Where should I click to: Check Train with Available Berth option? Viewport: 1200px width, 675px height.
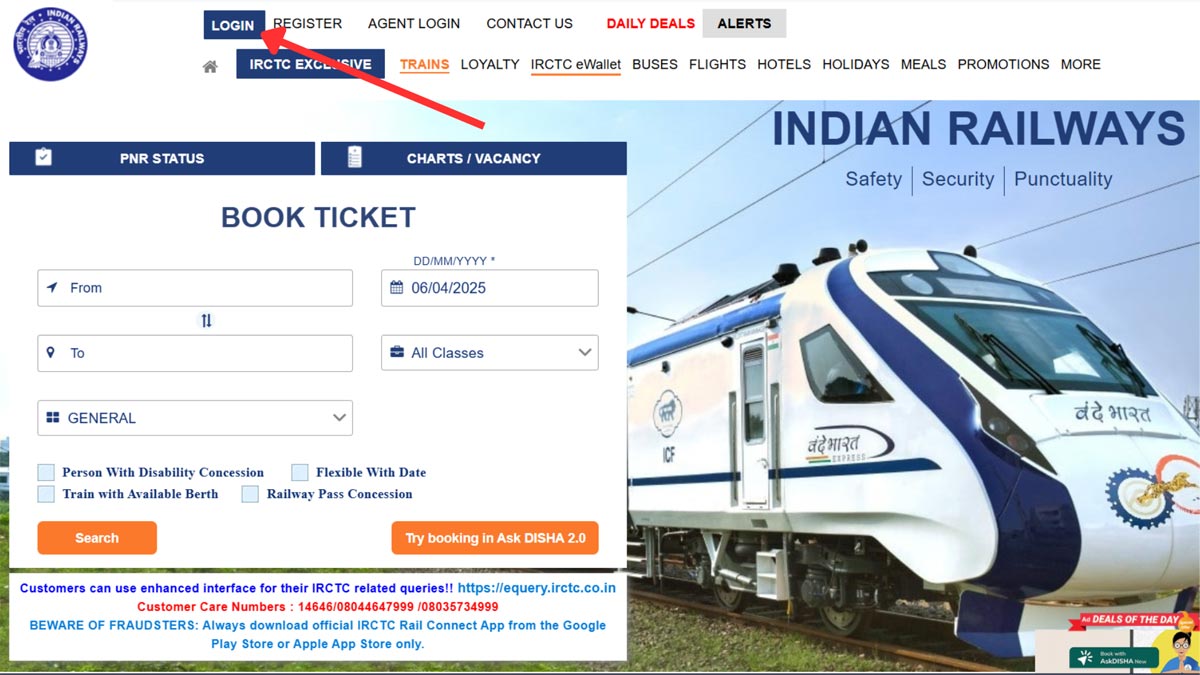(x=46, y=494)
